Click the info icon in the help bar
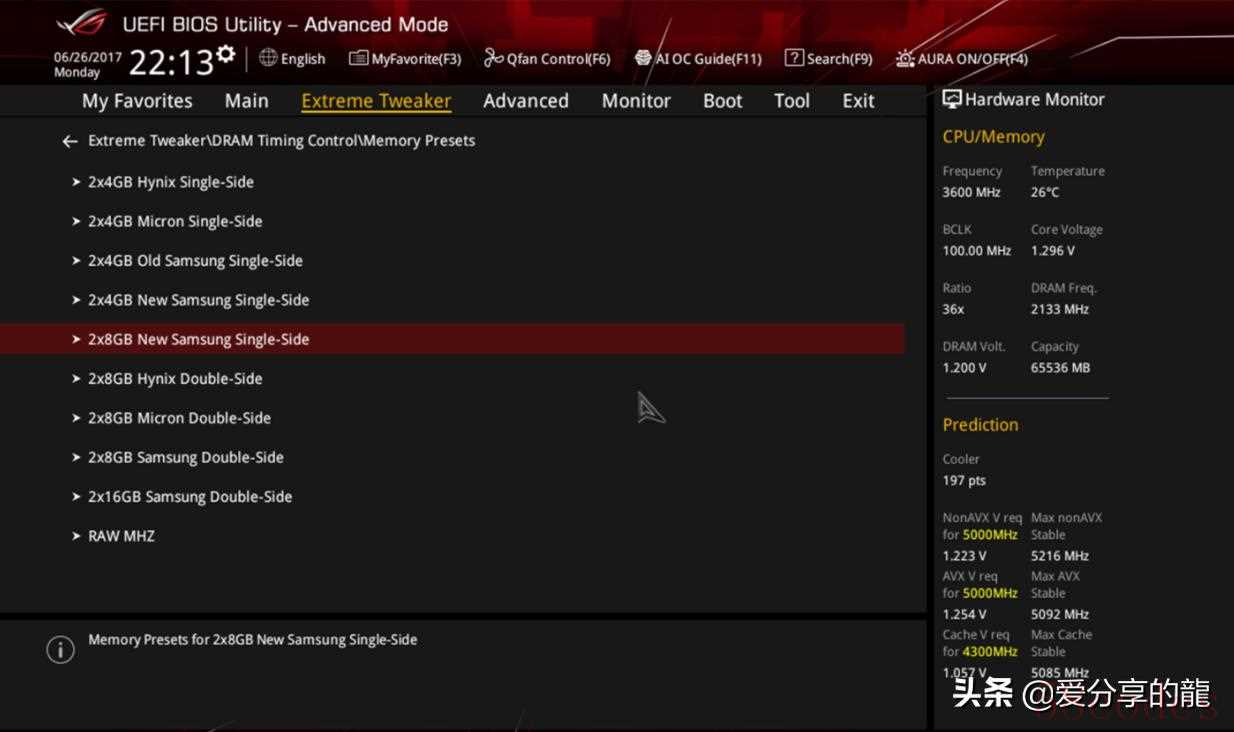 [x=60, y=650]
